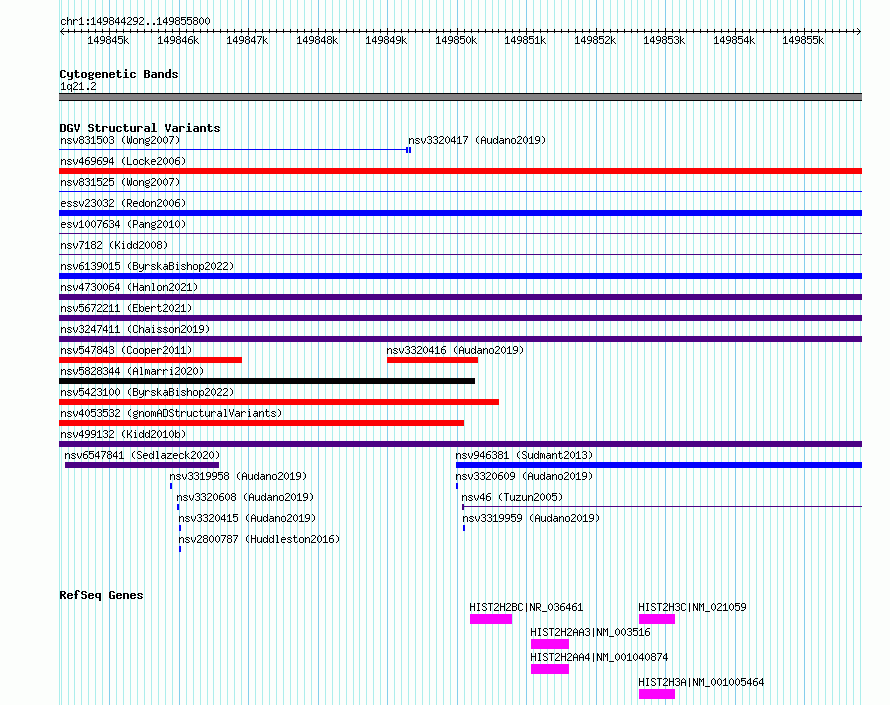The width and height of the screenshot is (890, 705).
Task: Click the red bar of nsv3320416 (Audano2019)
Action: [x=433, y=360]
